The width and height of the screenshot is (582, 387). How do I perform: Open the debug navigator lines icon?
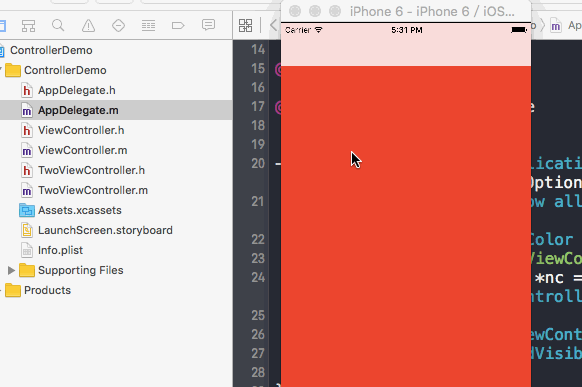[x=148, y=26]
